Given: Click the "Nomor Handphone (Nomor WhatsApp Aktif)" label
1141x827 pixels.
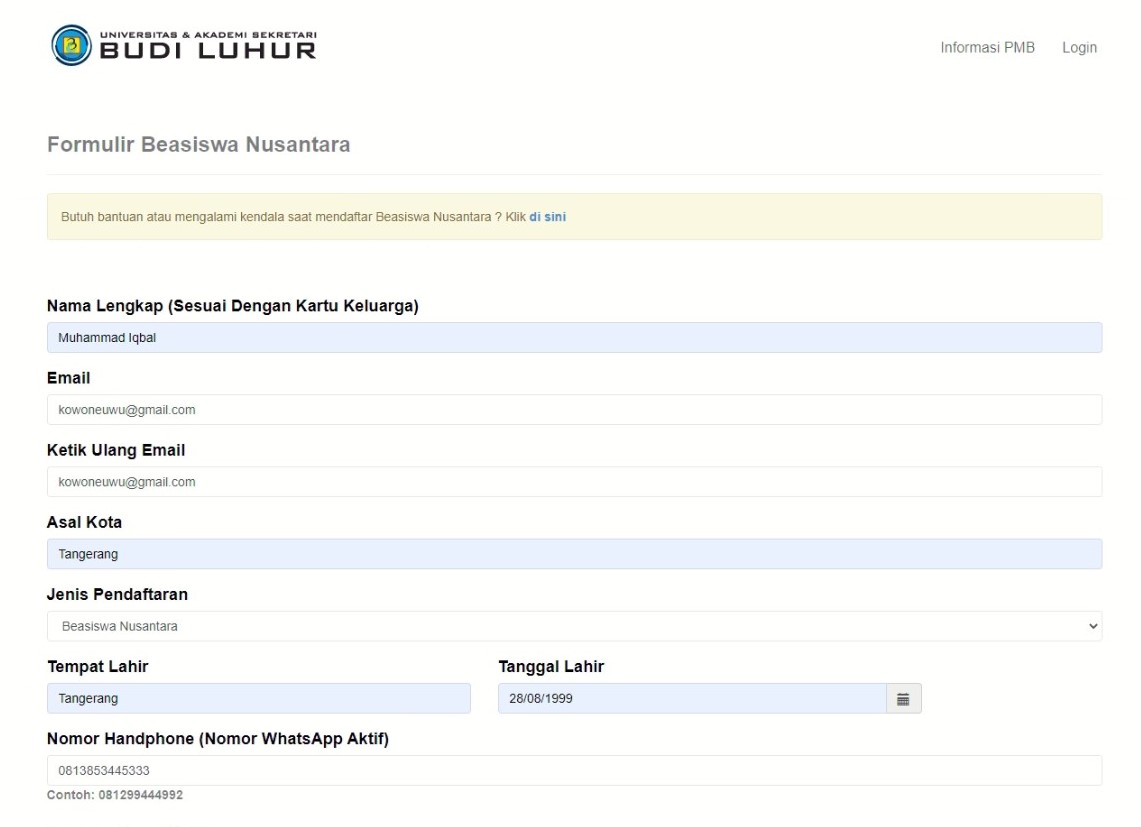Looking at the screenshot, I should [217, 739].
